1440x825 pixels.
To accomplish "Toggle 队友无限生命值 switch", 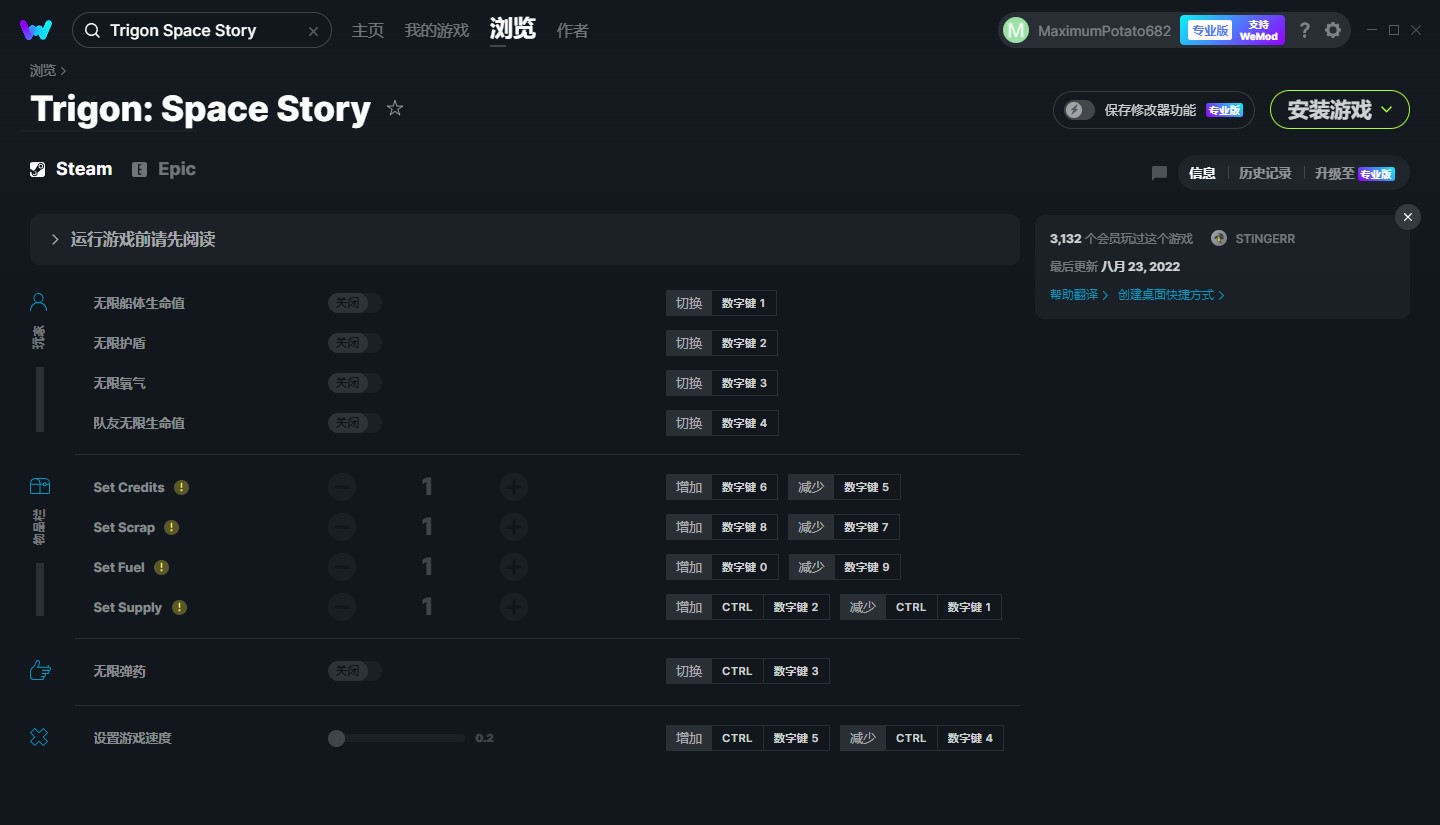I will [x=355, y=423].
